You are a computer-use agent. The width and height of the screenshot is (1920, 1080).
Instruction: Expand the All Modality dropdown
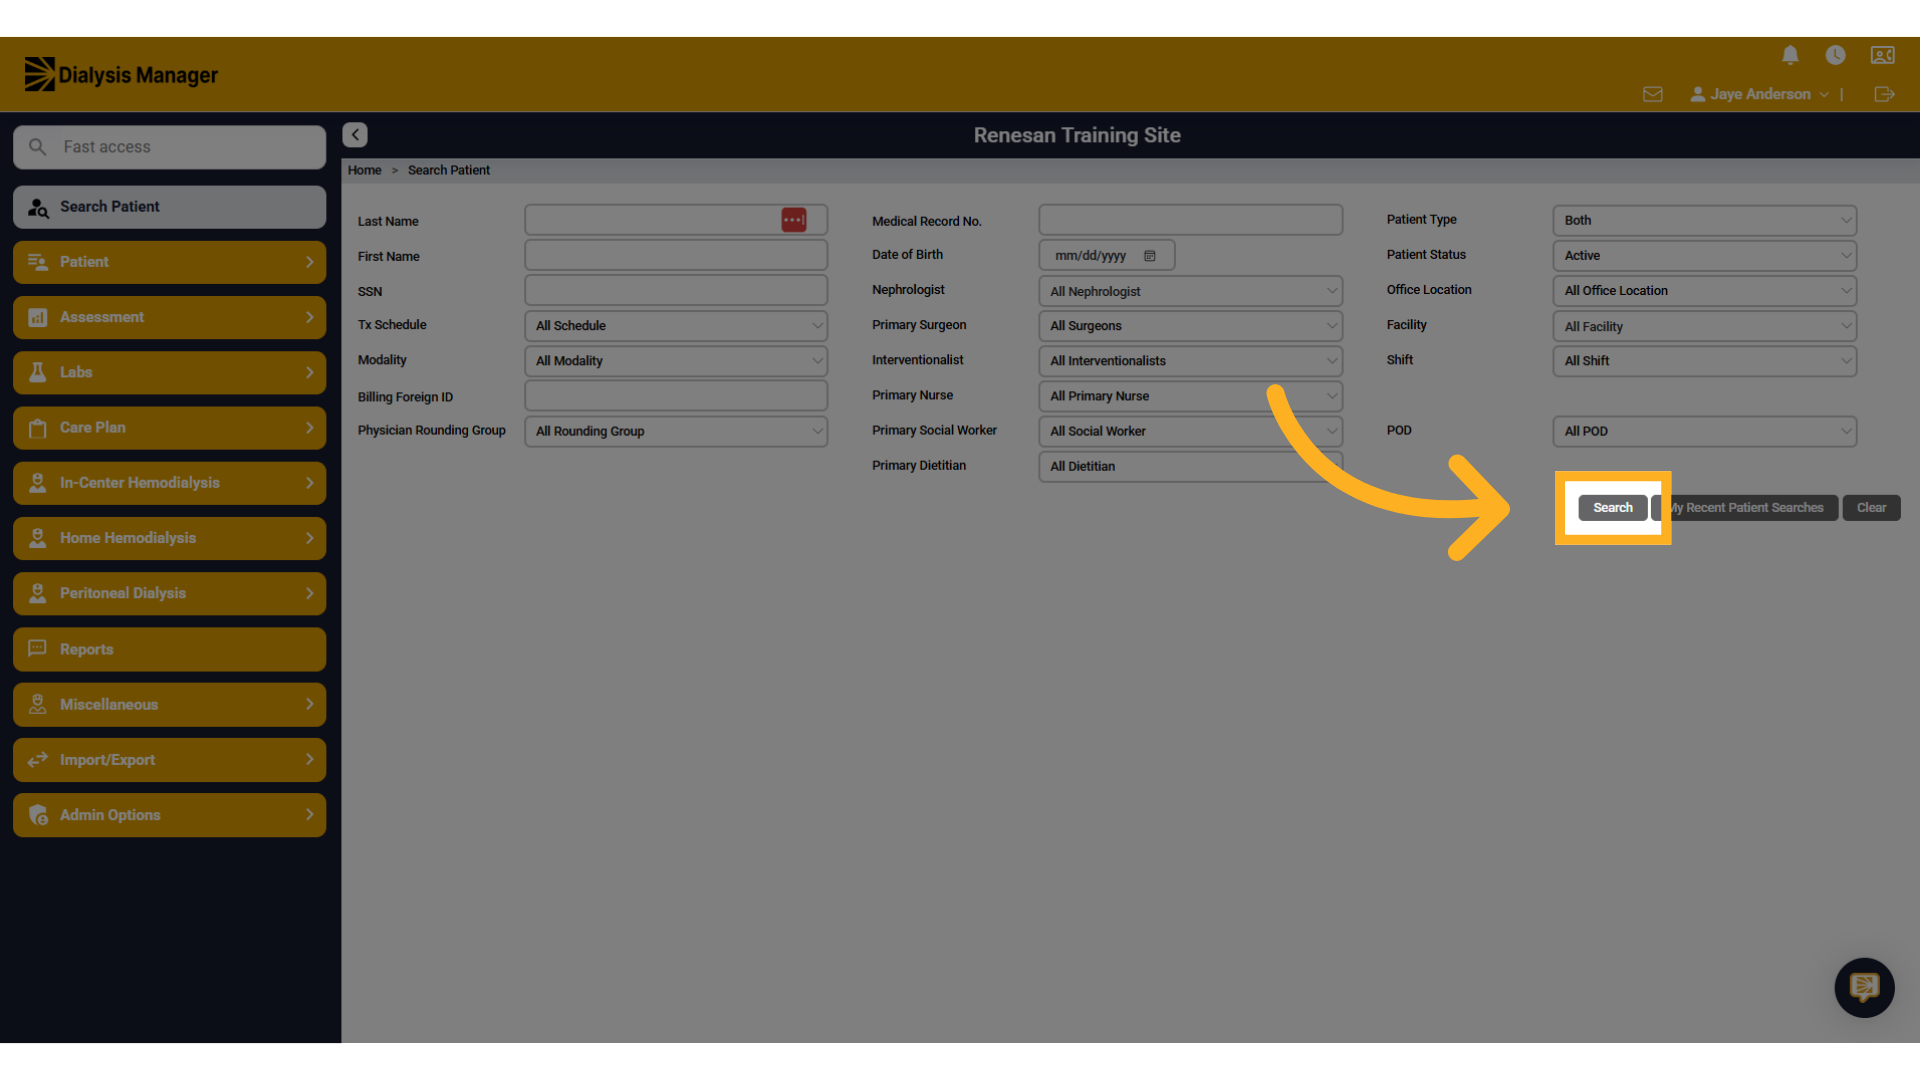click(x=676, y=361)
